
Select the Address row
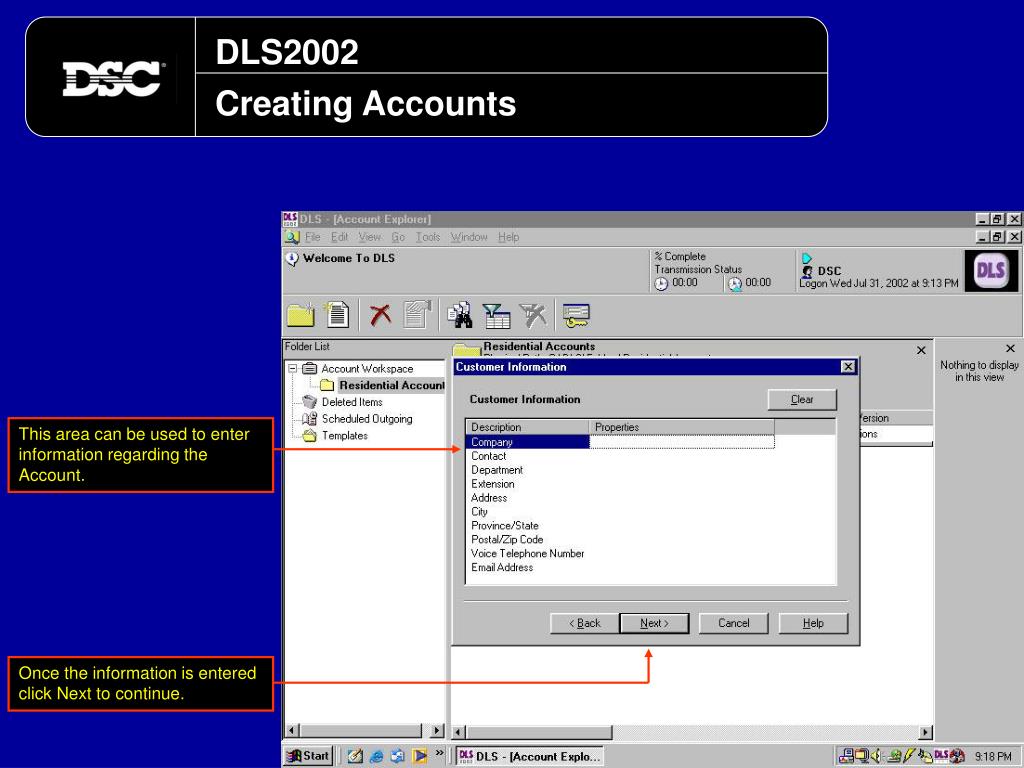tap(489, 498)
